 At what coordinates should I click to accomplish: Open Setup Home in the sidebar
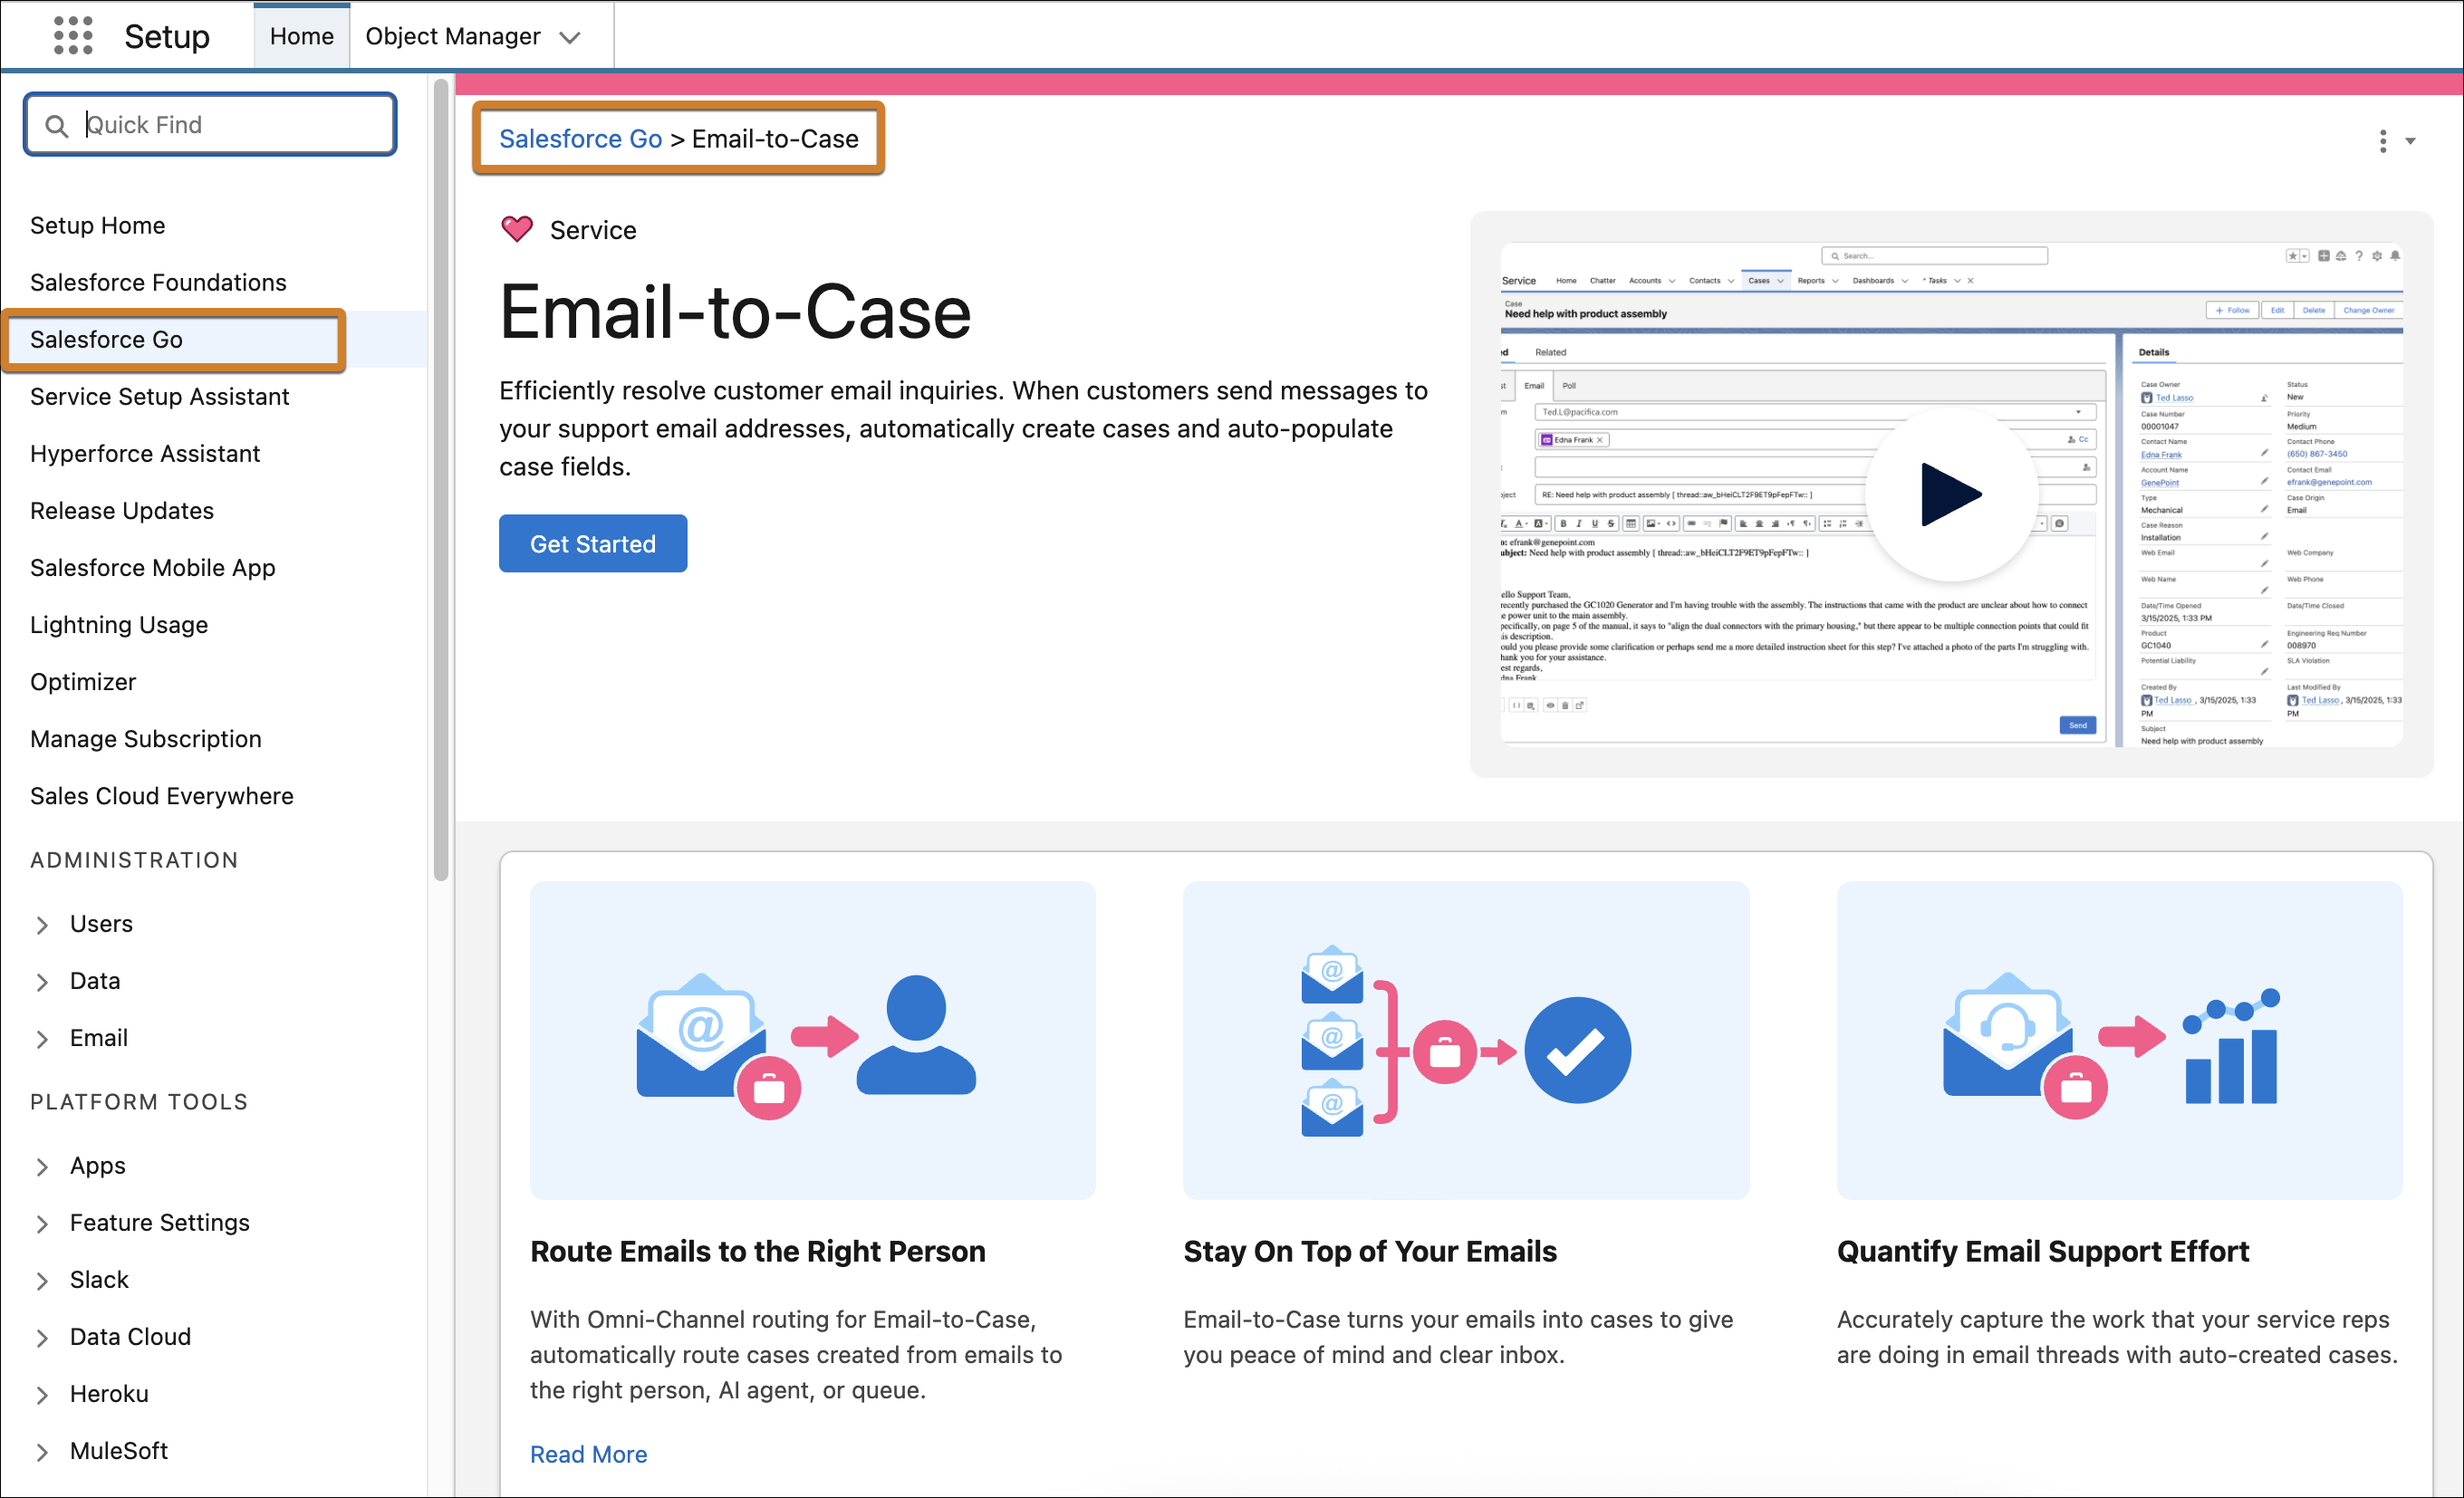click(97, 225)
